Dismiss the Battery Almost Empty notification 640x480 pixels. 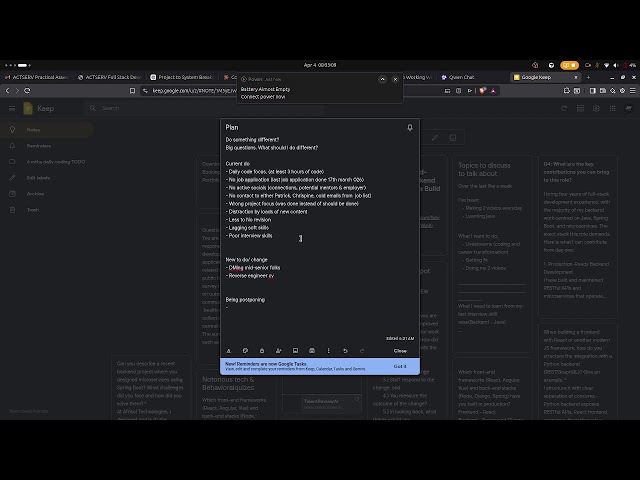coord(395,79)
